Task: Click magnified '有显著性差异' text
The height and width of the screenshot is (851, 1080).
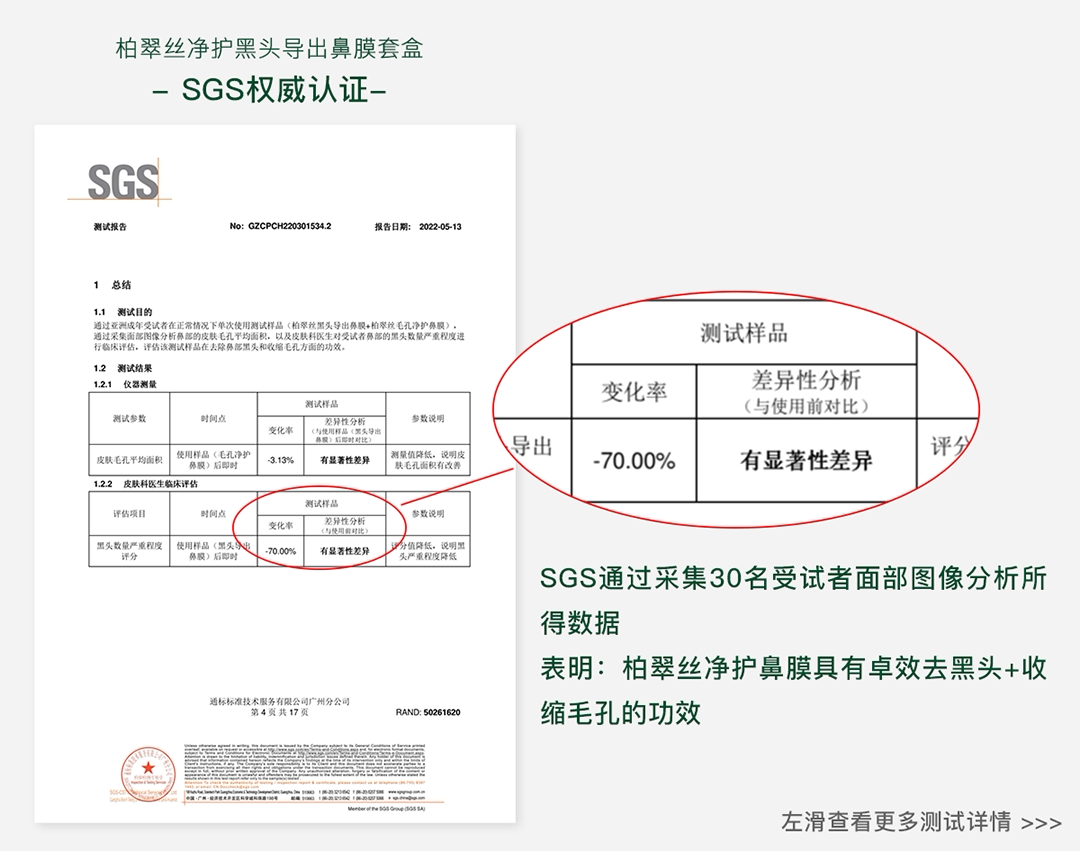Action: pos(807,460)
